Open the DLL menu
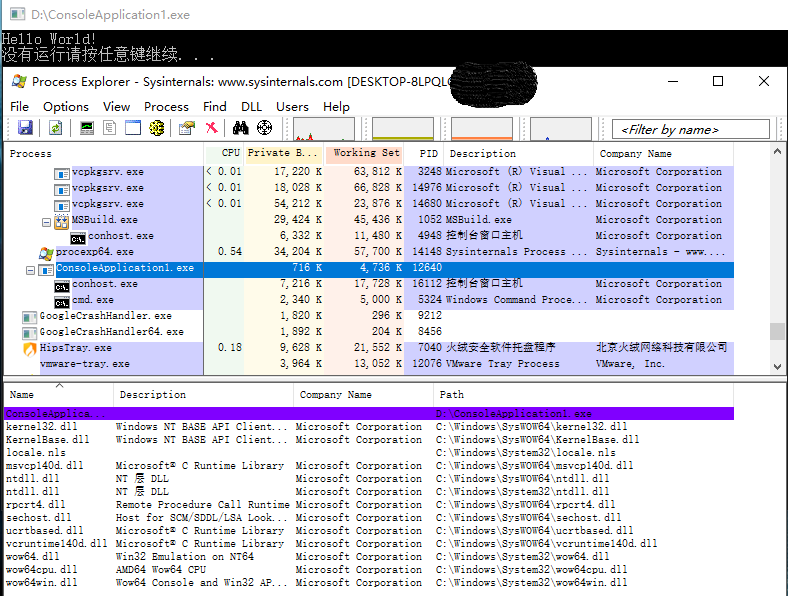This screenshot has height=596, width=788. point(251,107)
